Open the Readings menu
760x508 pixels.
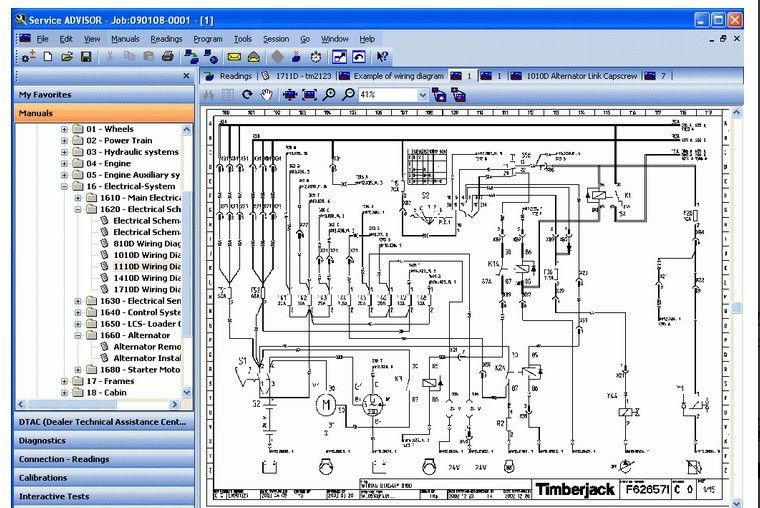pyautogui.click(x=166, y=39)
